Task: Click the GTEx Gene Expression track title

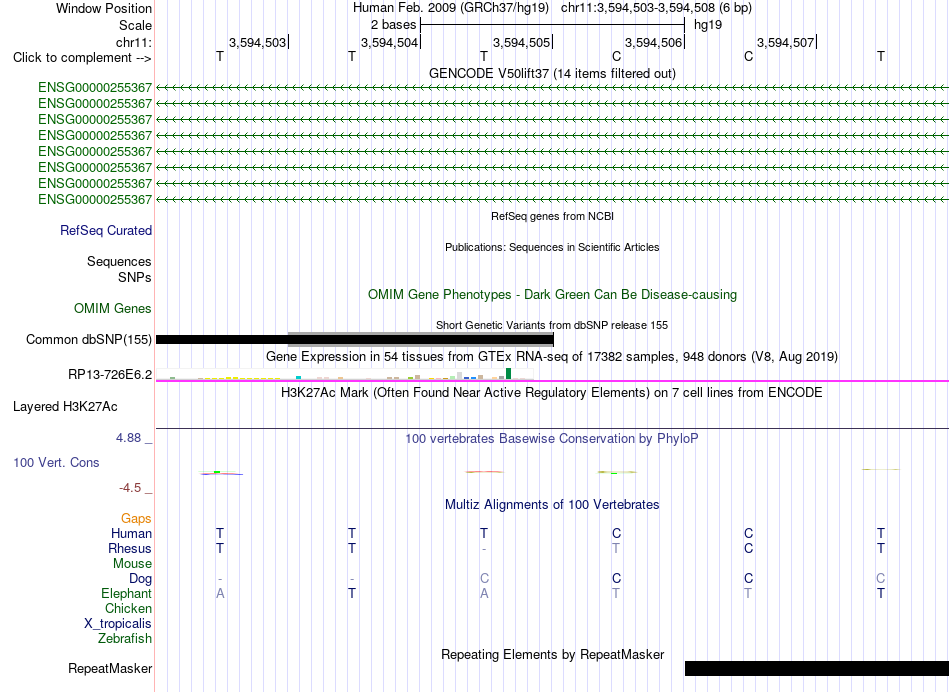Action: click(x=552, y=356)
